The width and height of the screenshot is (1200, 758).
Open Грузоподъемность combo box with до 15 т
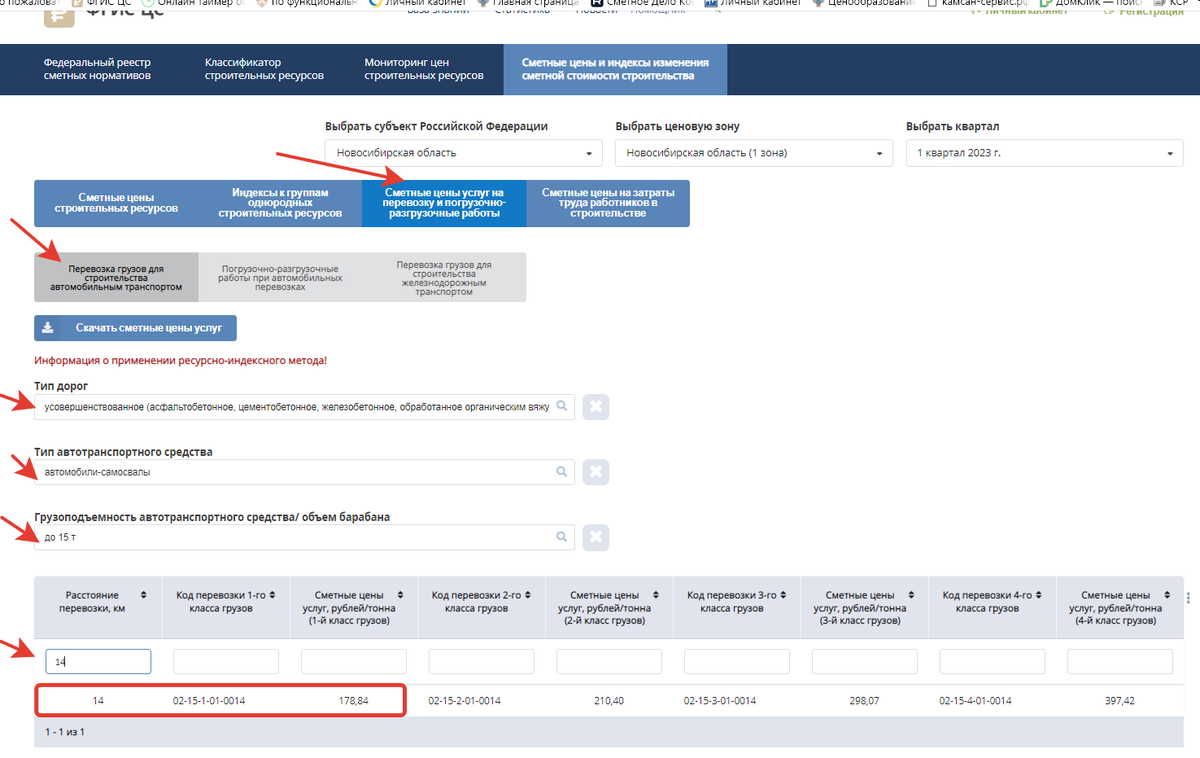(x=304, y=538)
